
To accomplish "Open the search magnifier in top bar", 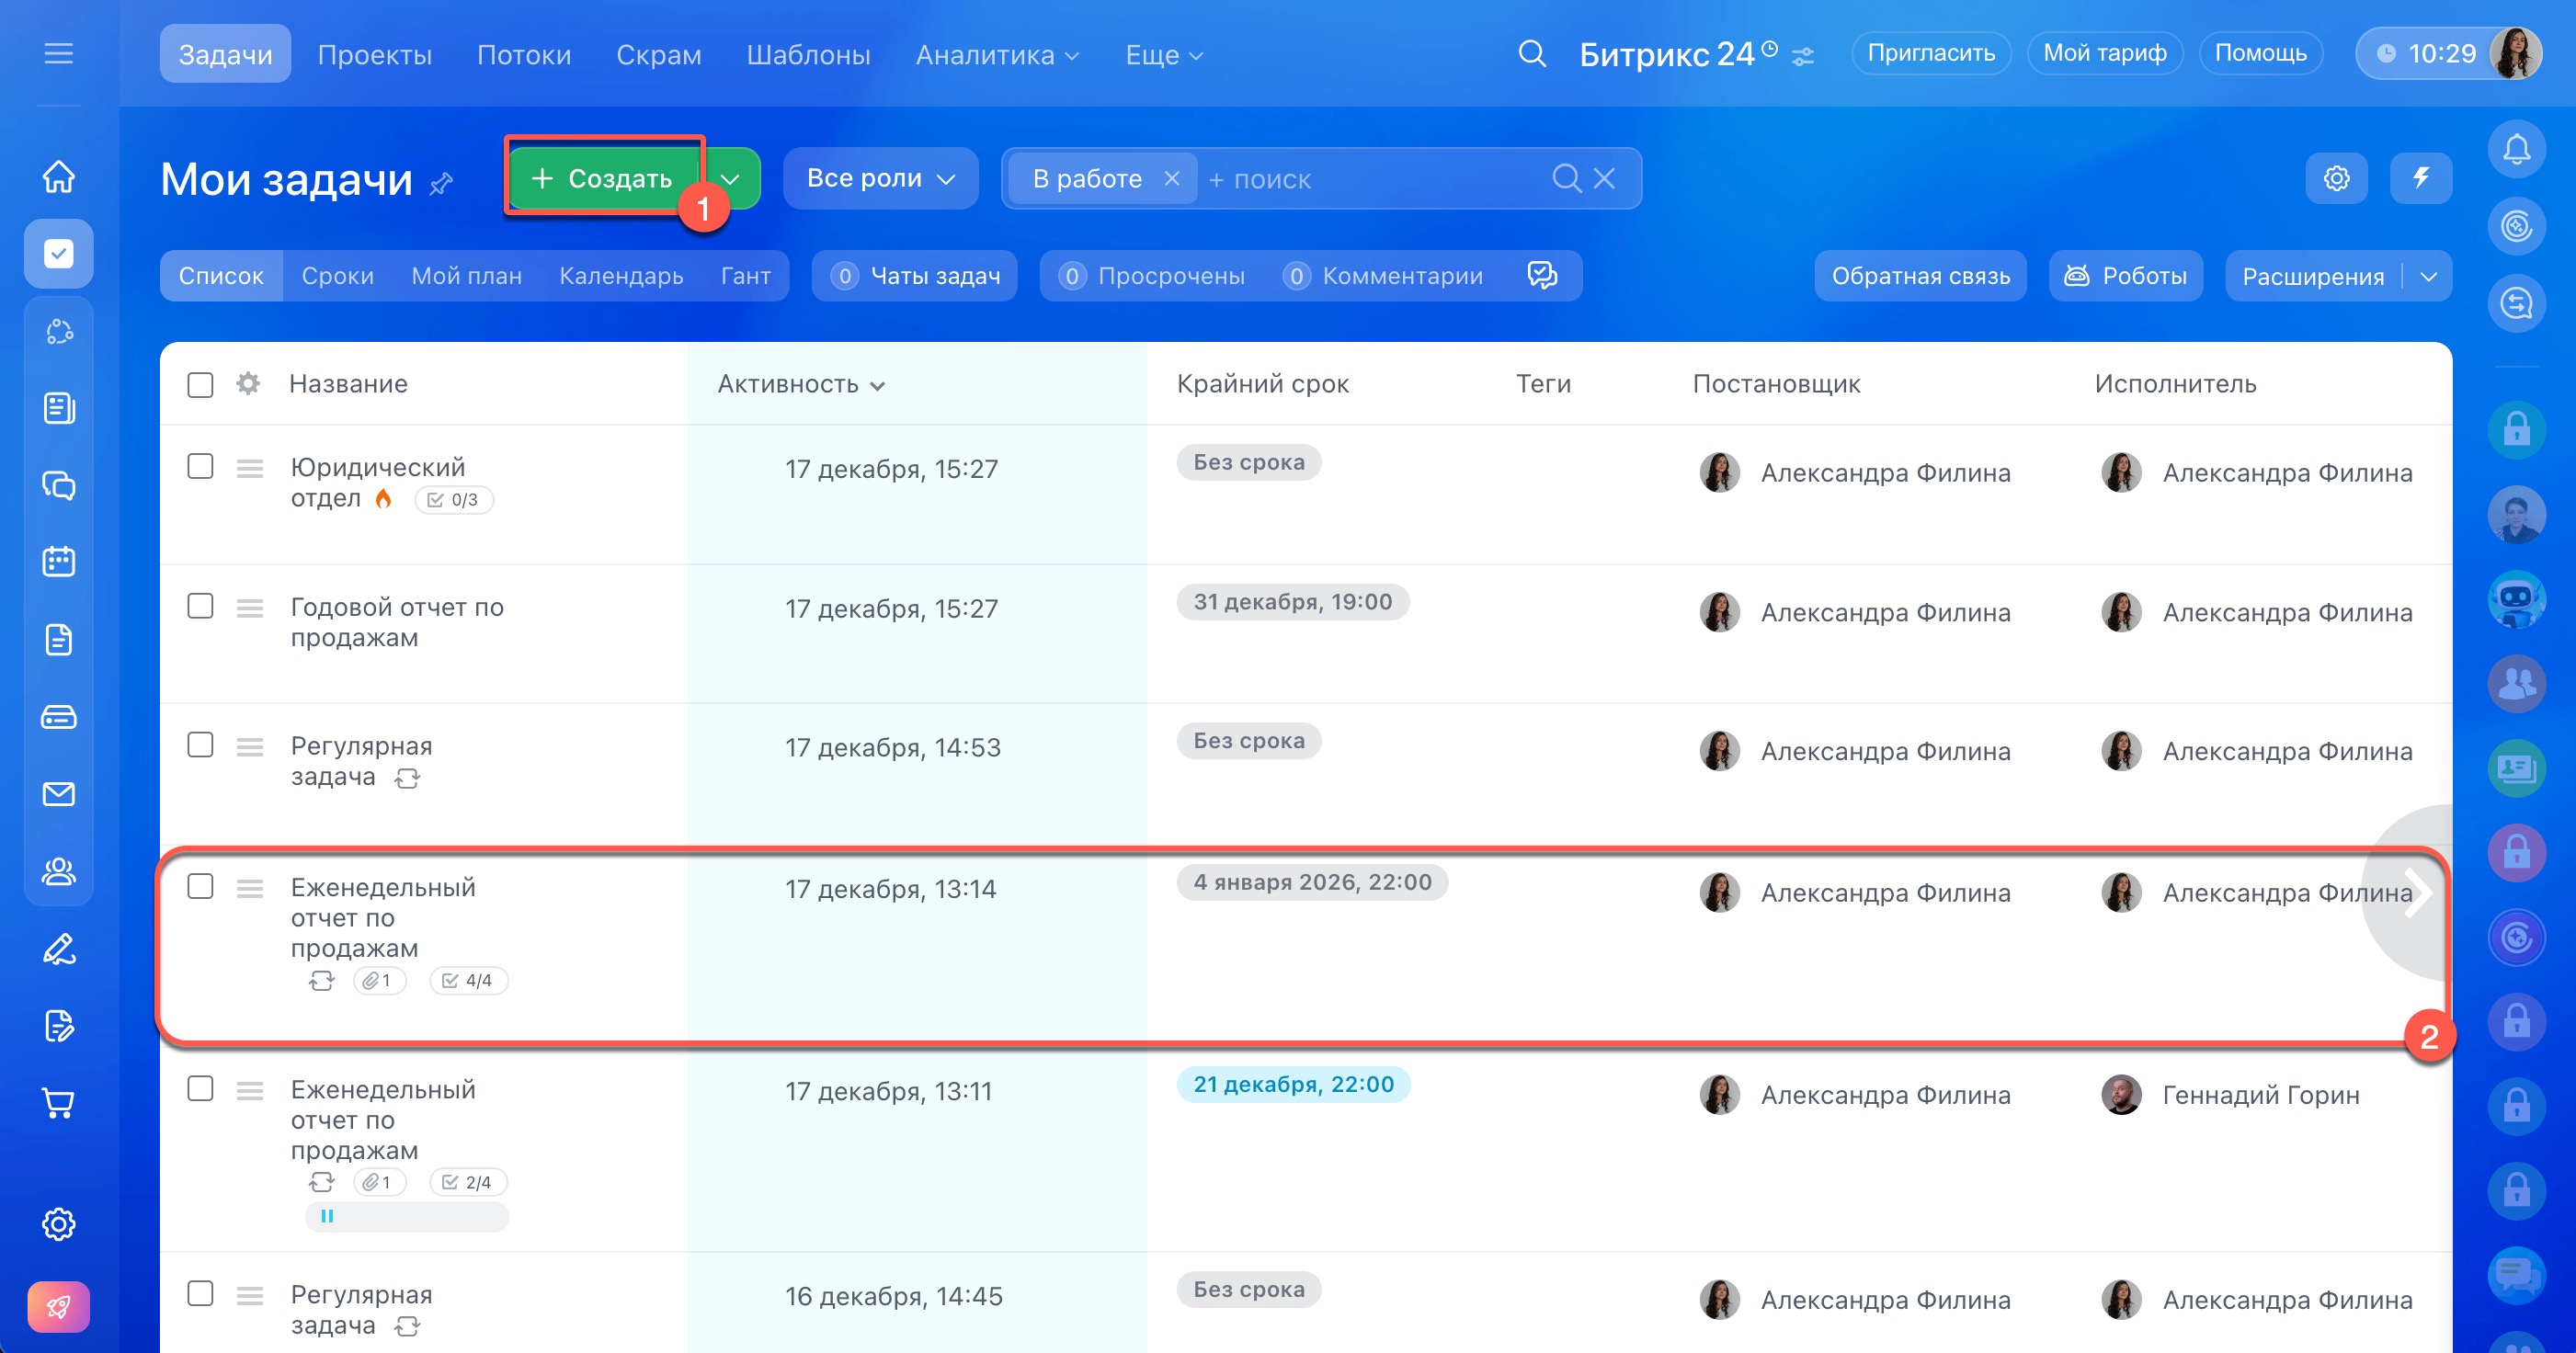I will tap(1531, 53).
